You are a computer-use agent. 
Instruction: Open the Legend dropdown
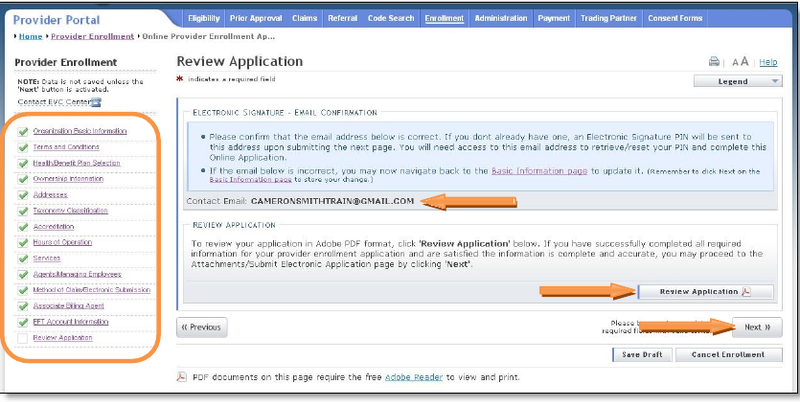pos(738,81)
